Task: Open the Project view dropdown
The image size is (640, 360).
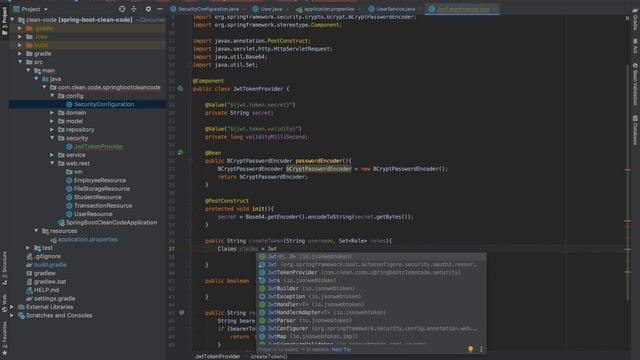Action: 31,9
